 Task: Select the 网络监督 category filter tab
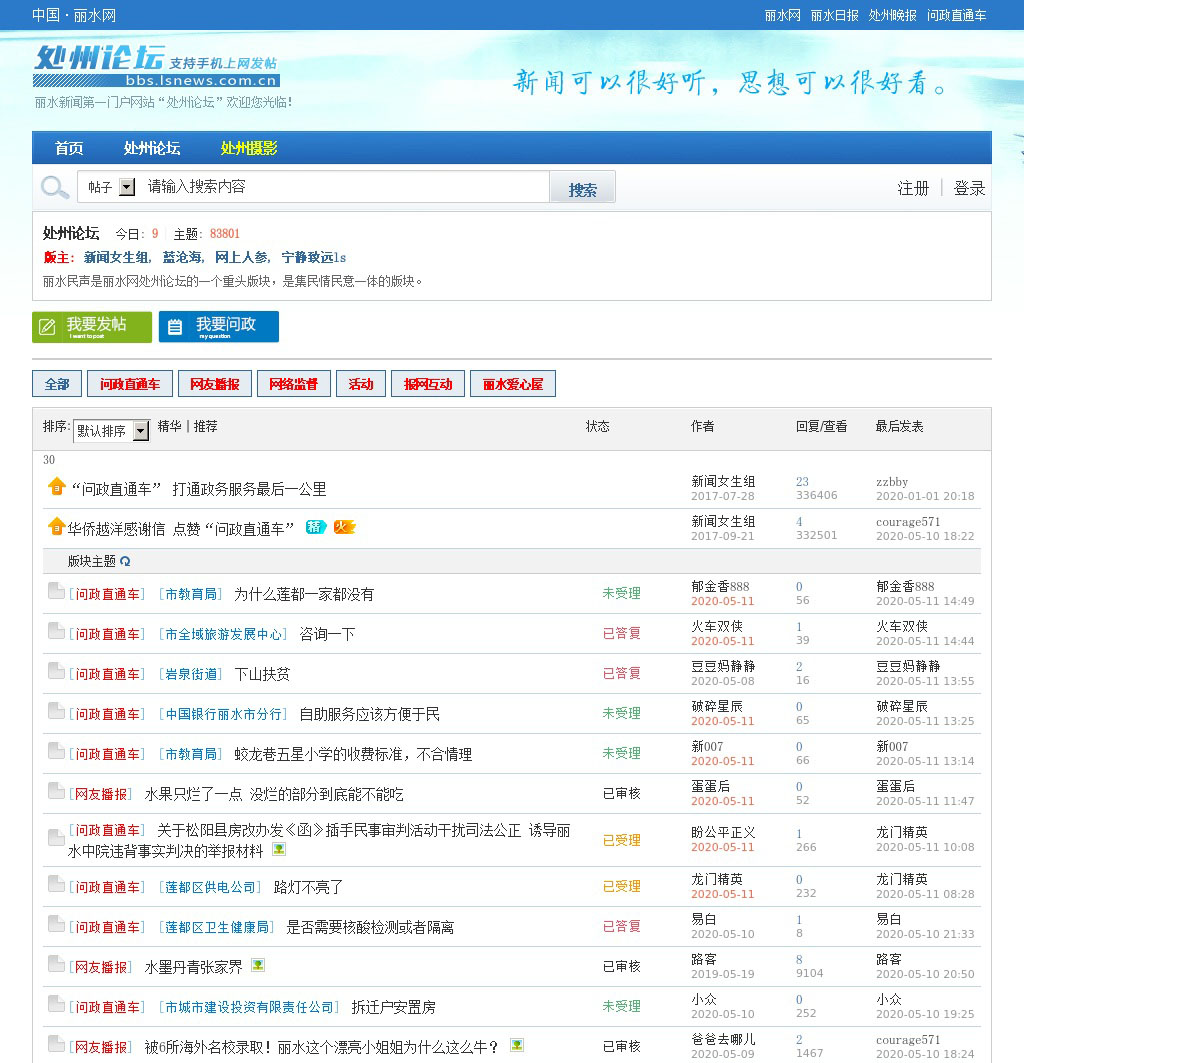coord(293,384)
